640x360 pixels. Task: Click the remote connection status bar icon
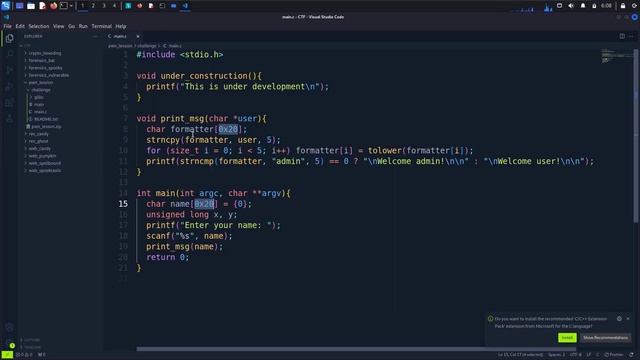click(x=7, y=355)
